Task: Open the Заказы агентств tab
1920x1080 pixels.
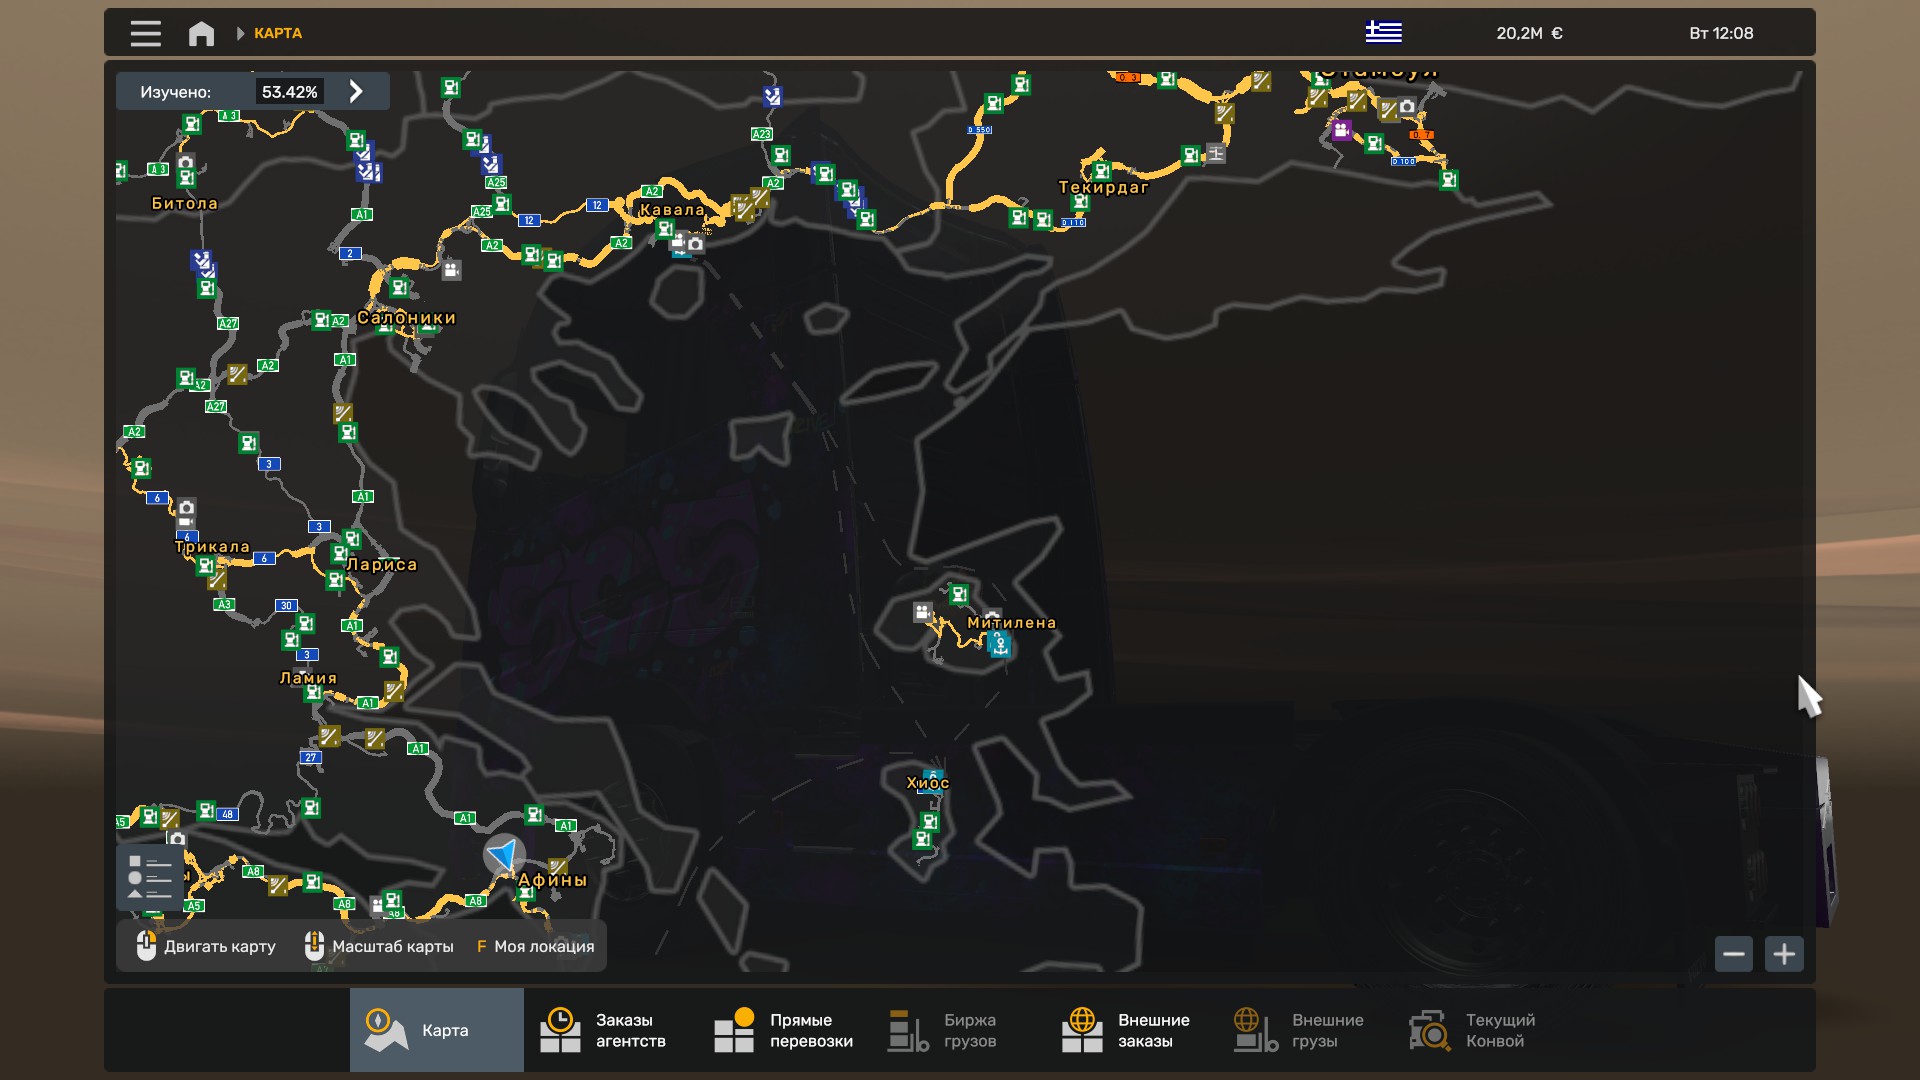Action: click(611, 1030)
